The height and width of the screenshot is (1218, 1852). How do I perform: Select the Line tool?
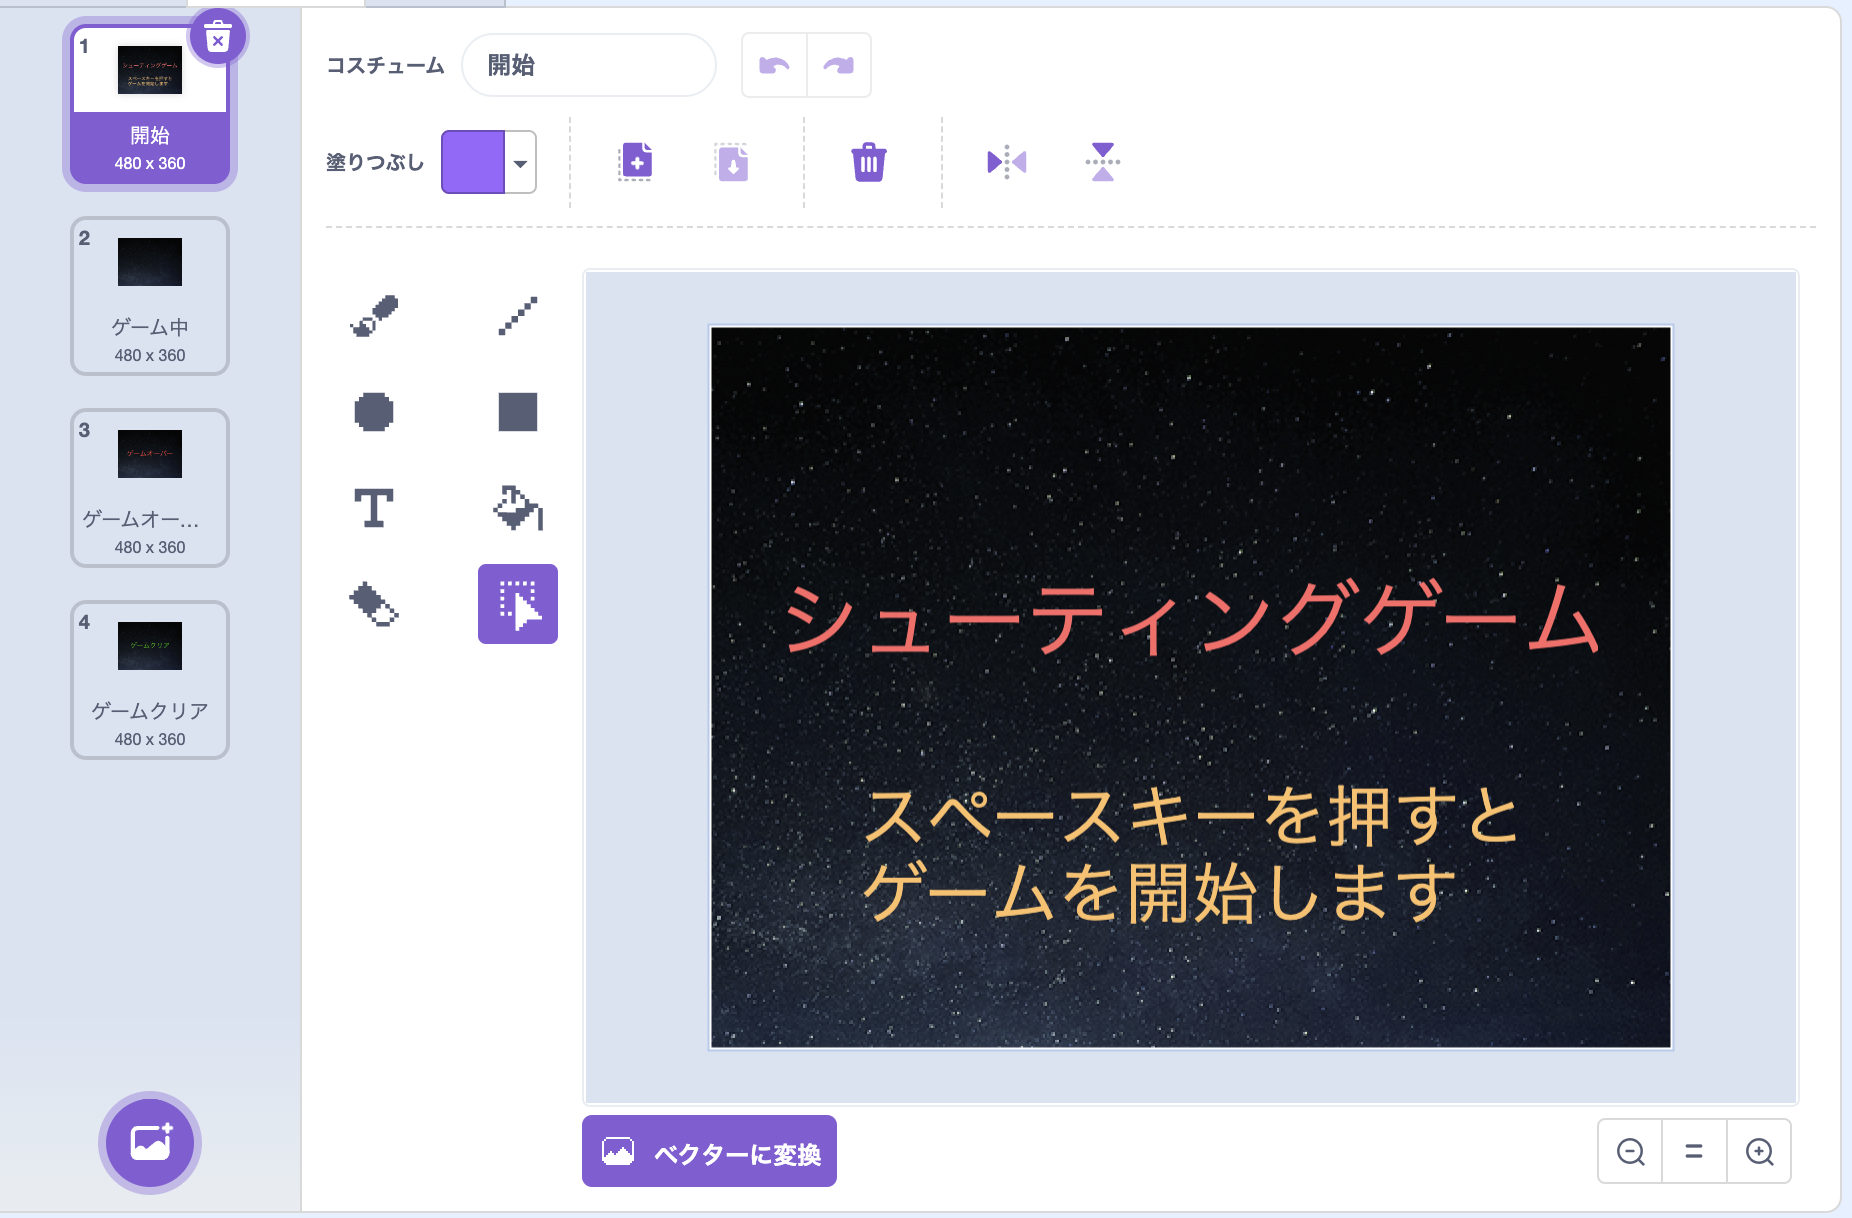(517, 315)
